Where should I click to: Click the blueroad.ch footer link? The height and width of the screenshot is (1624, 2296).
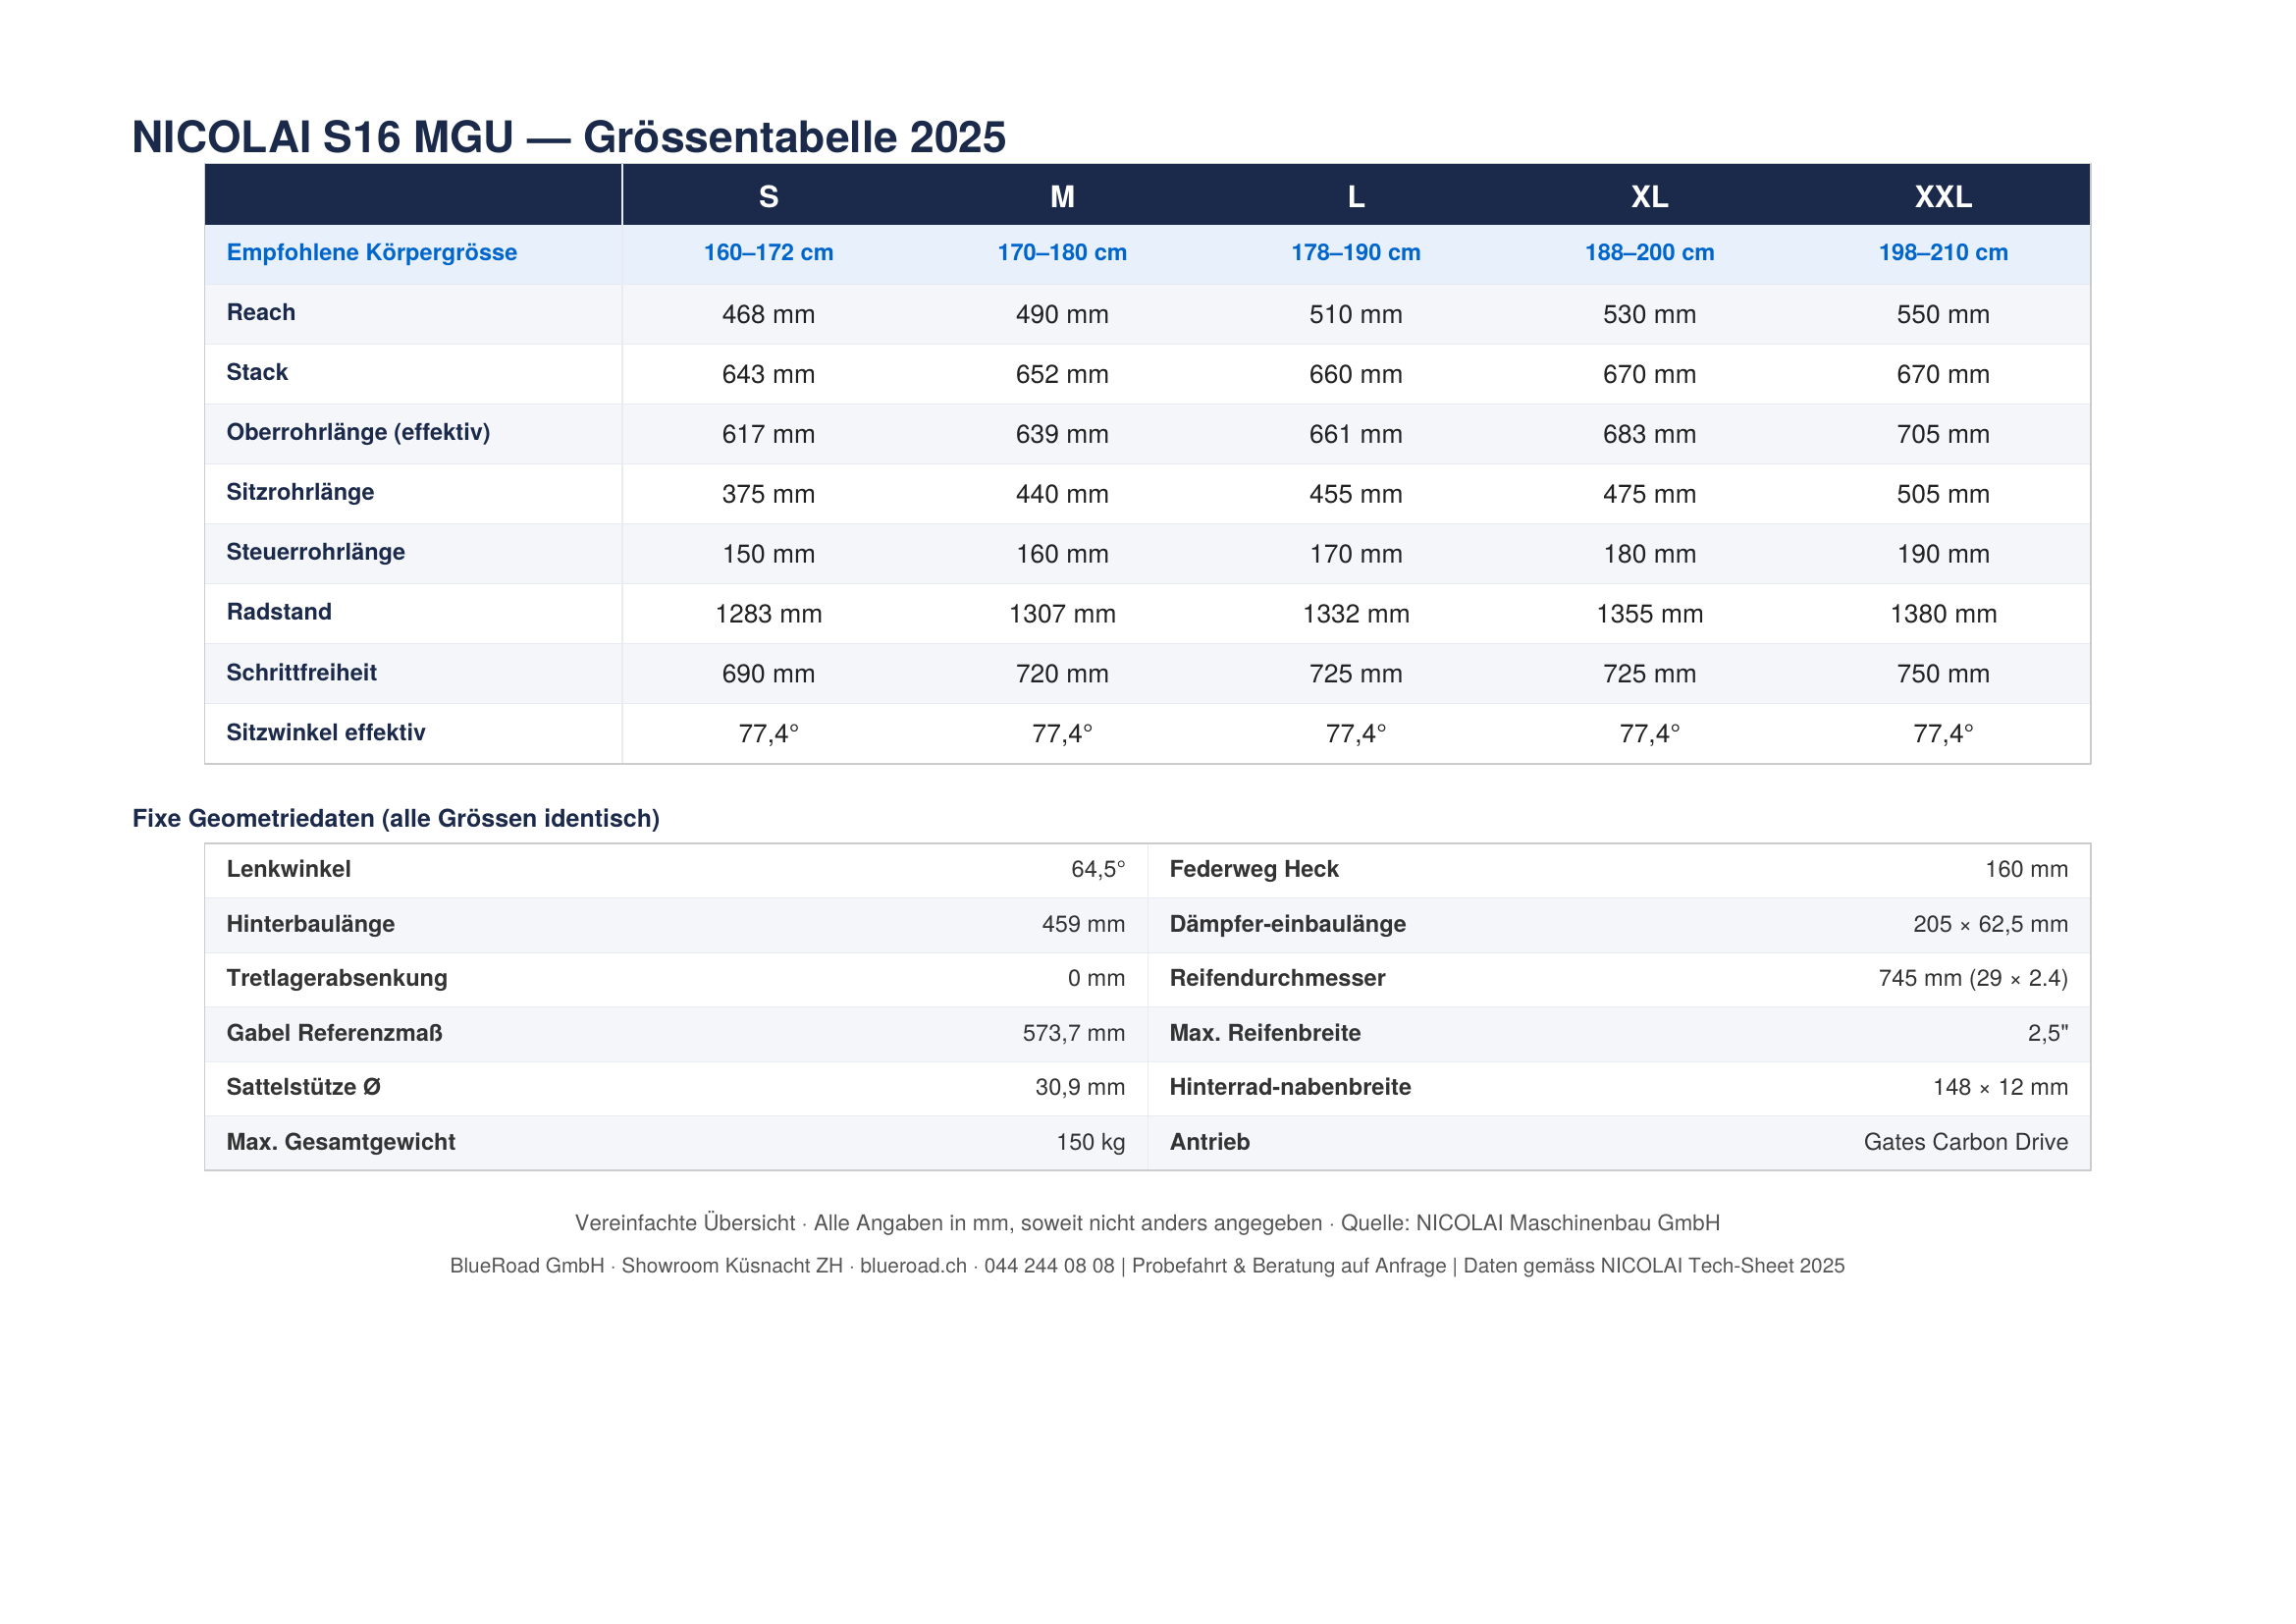click(x=912, y=1265)
